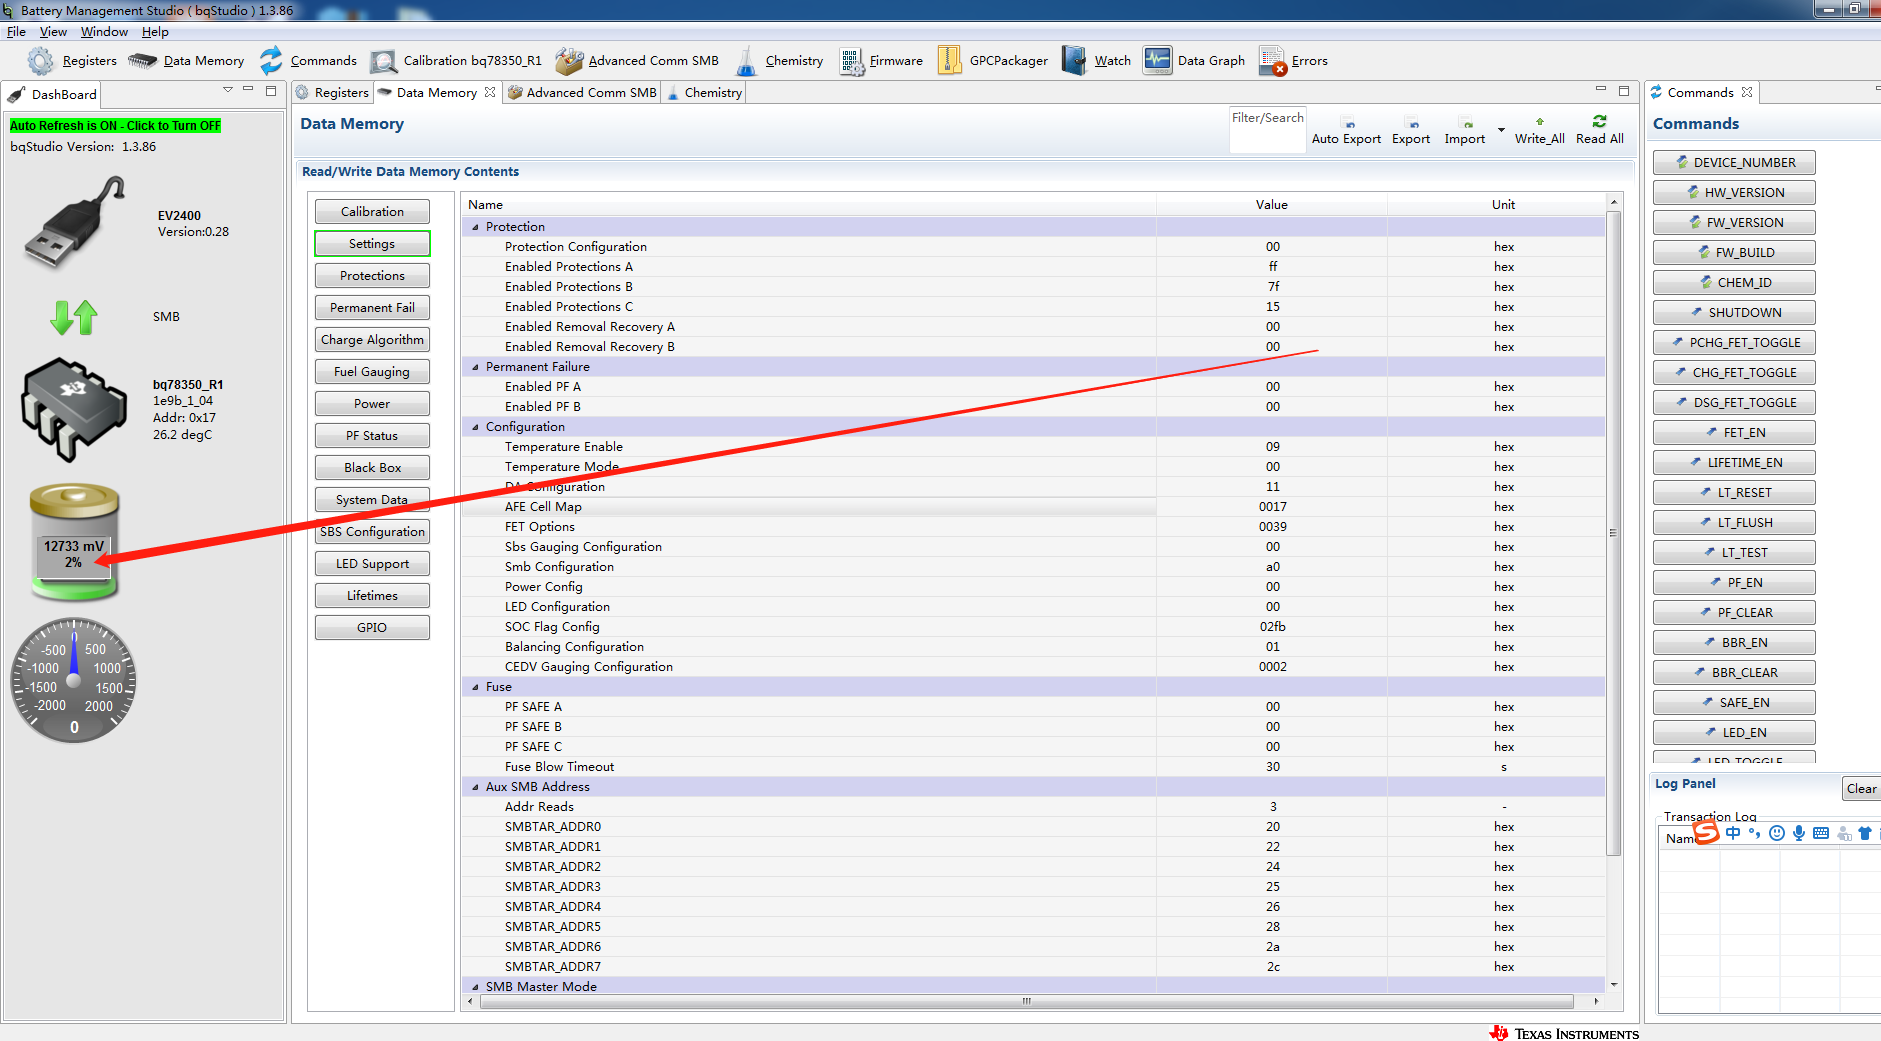Open the File menu
Screen dimensions: 1881x1041
tap(16, 32)
